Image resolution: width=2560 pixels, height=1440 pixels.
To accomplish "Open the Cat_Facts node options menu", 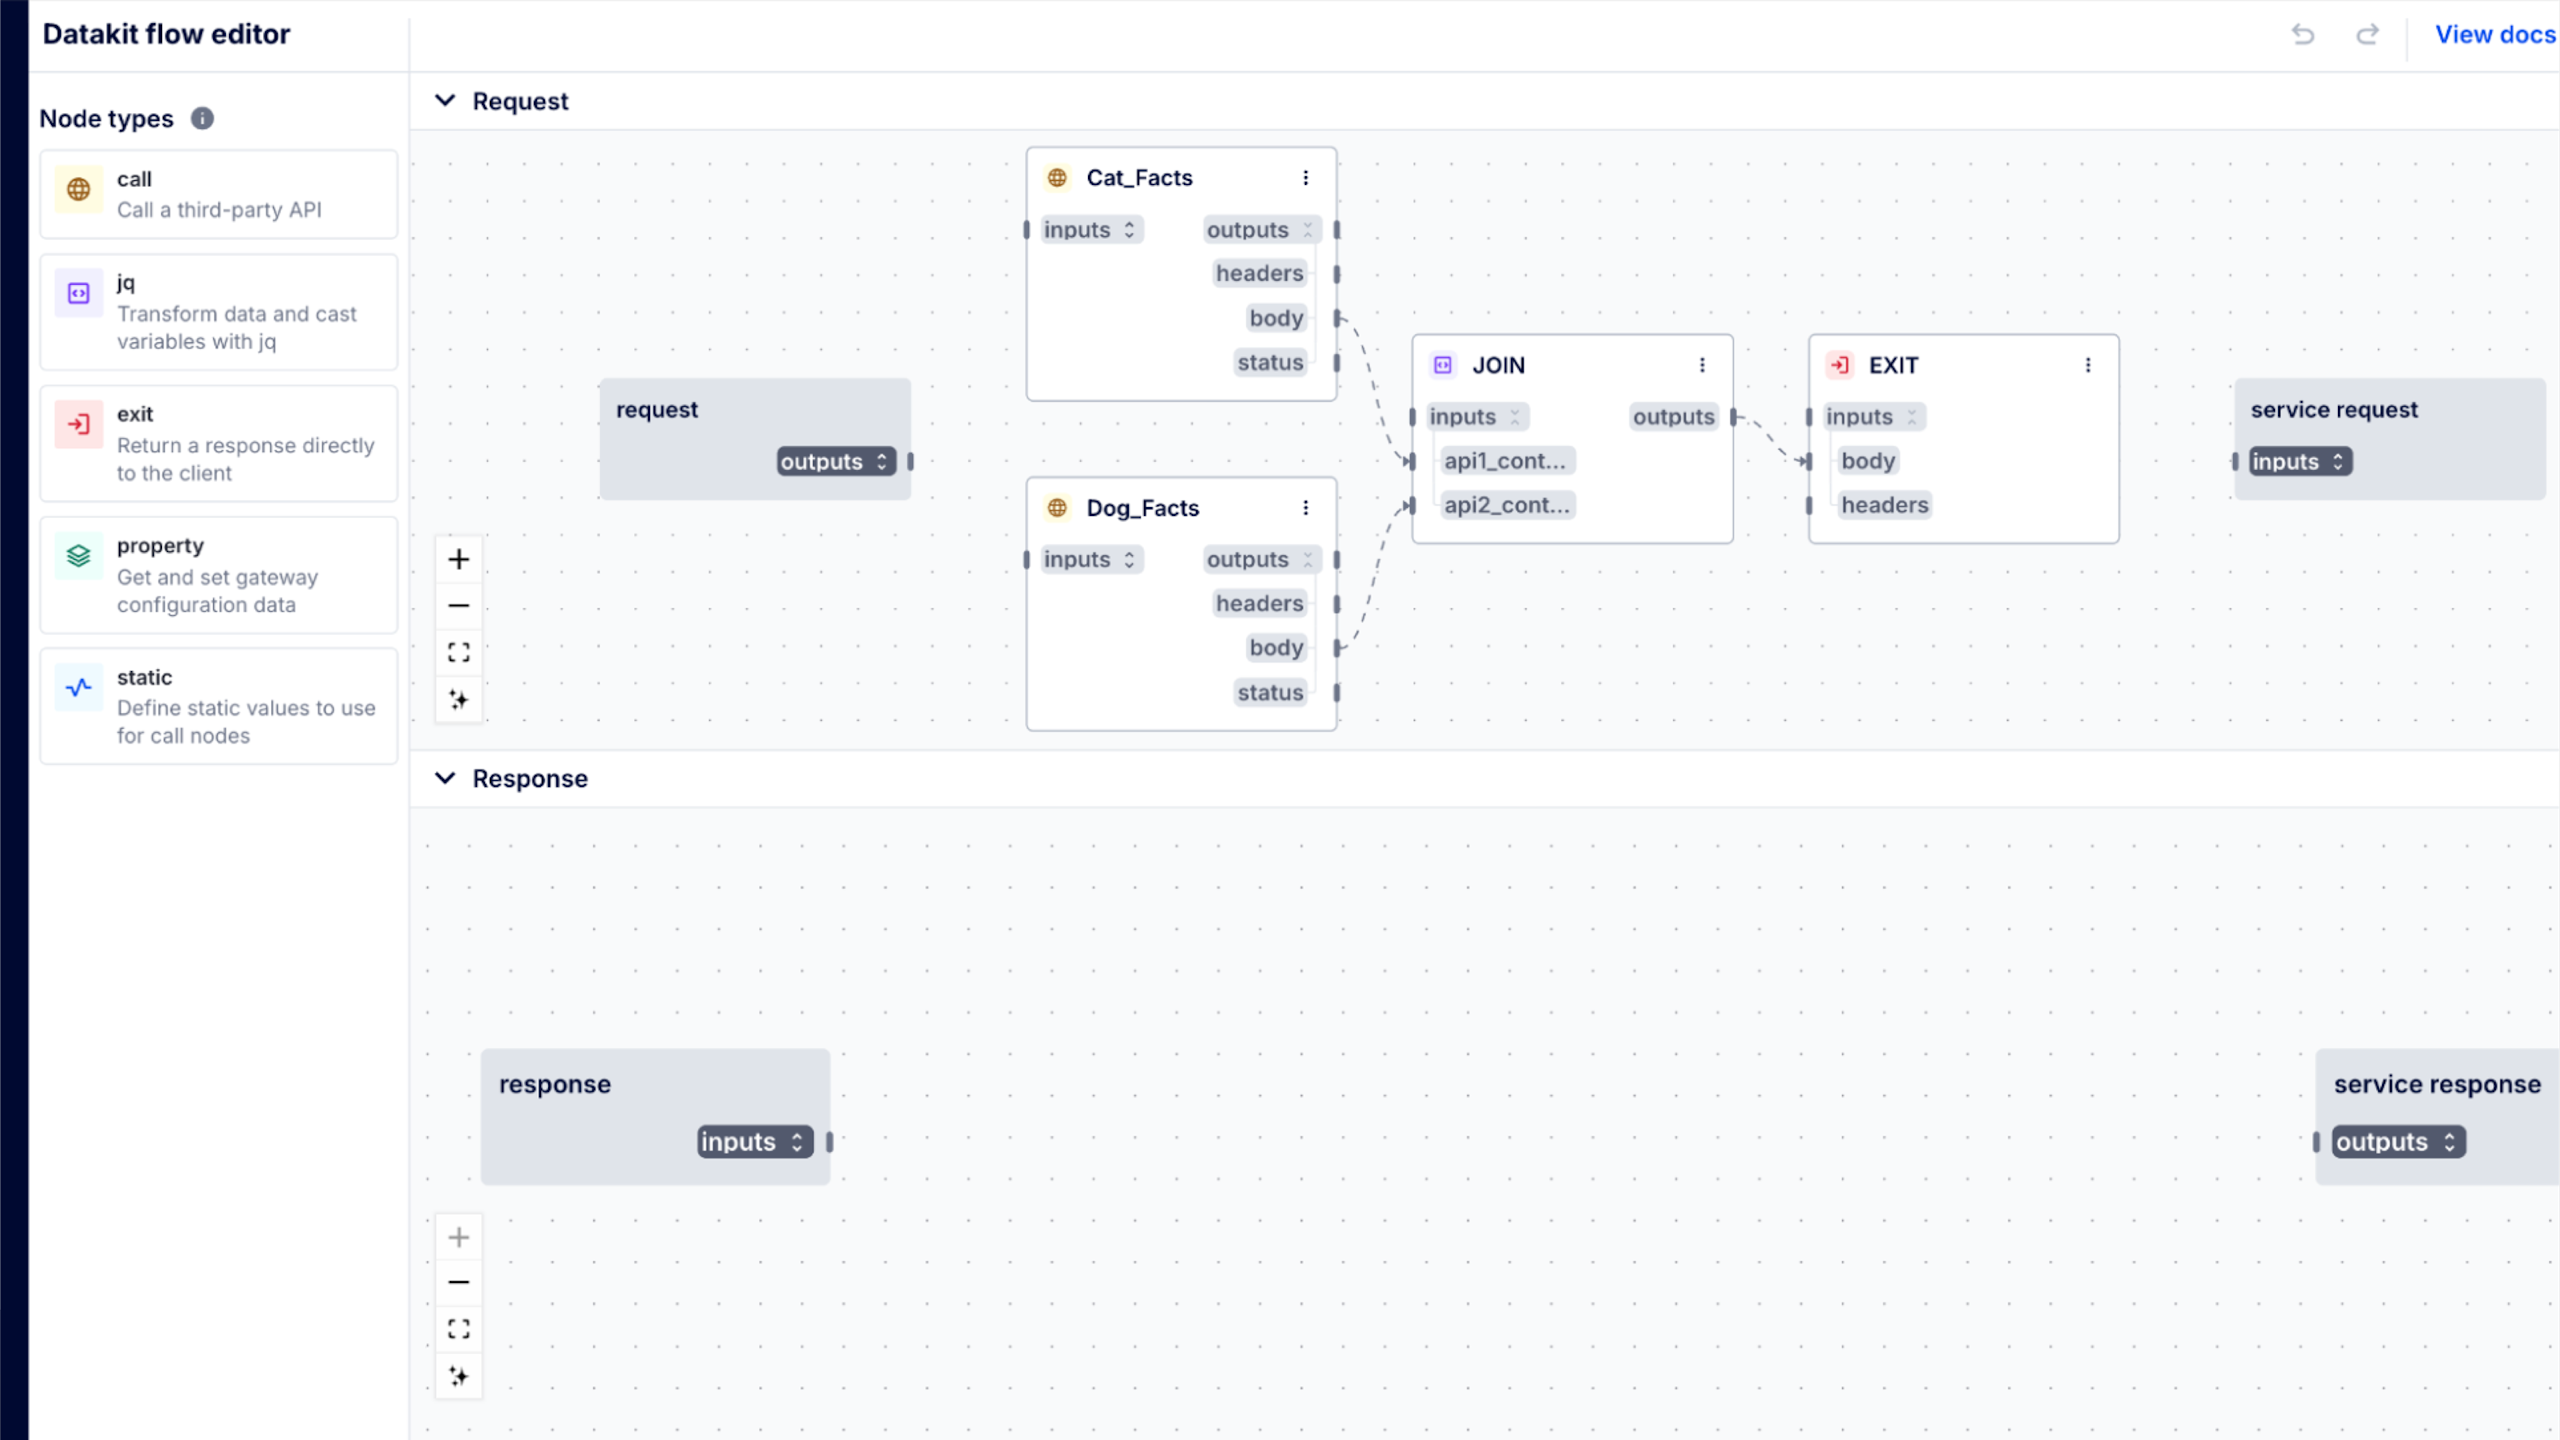I will click(1305, 178).
